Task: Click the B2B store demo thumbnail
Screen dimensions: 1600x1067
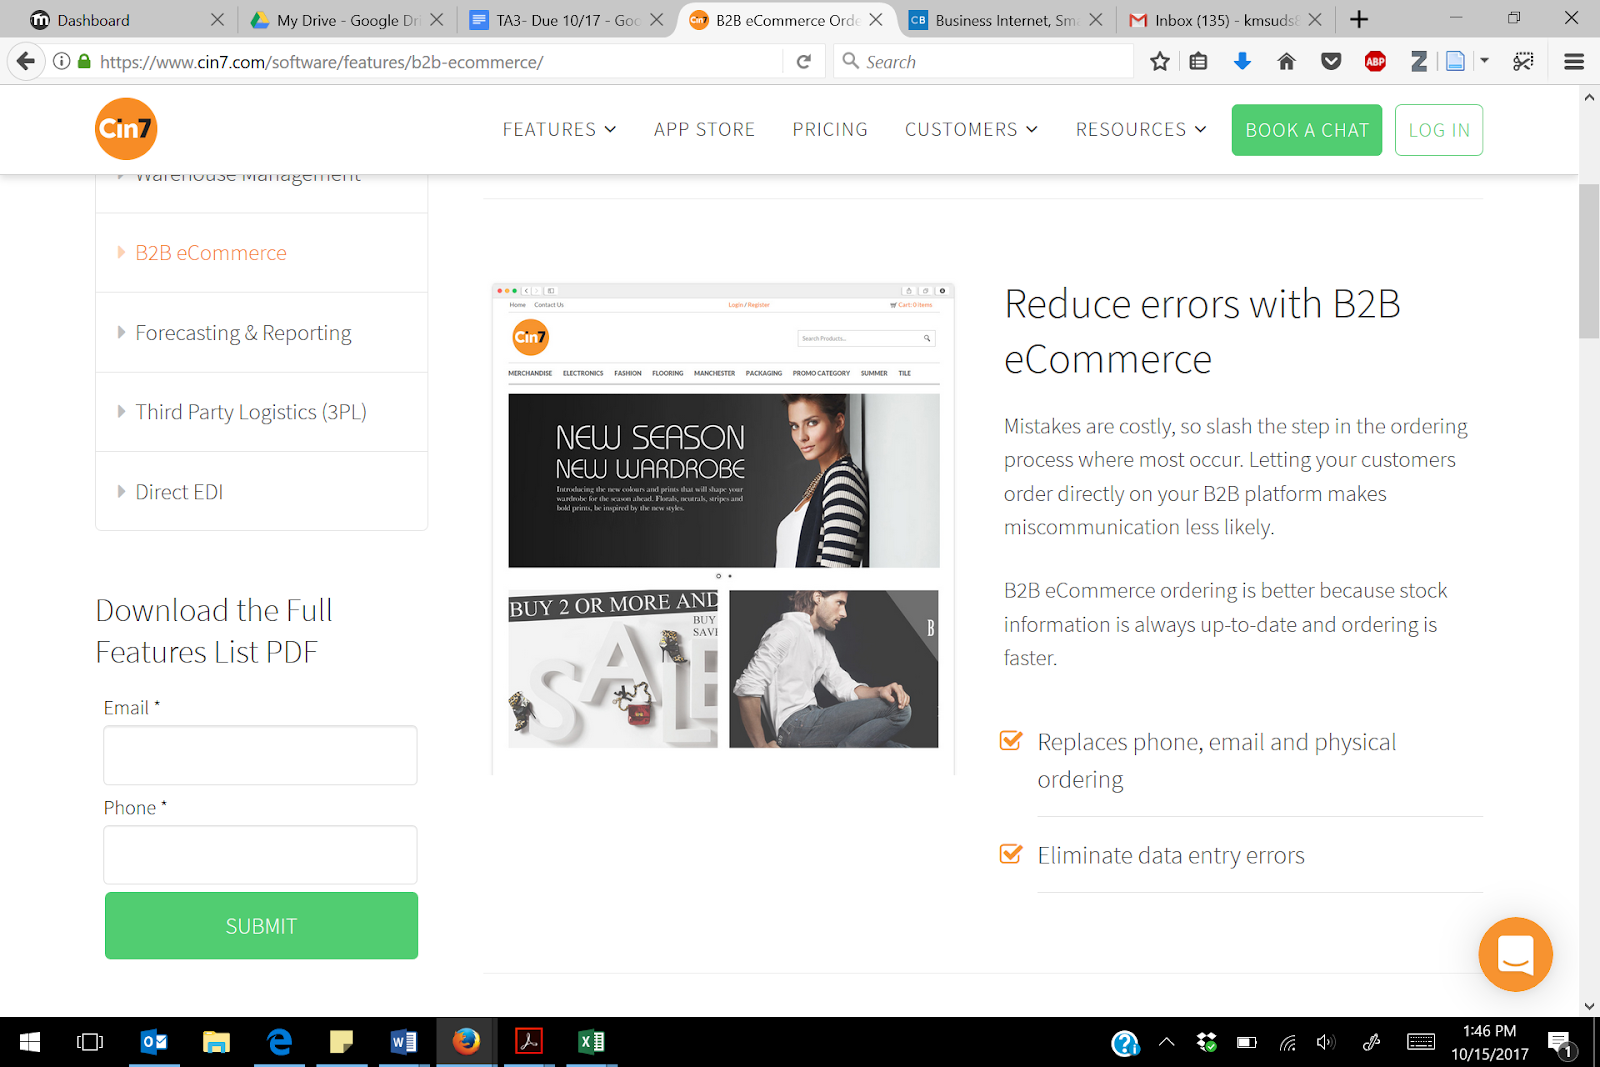Action: point(723,530)
